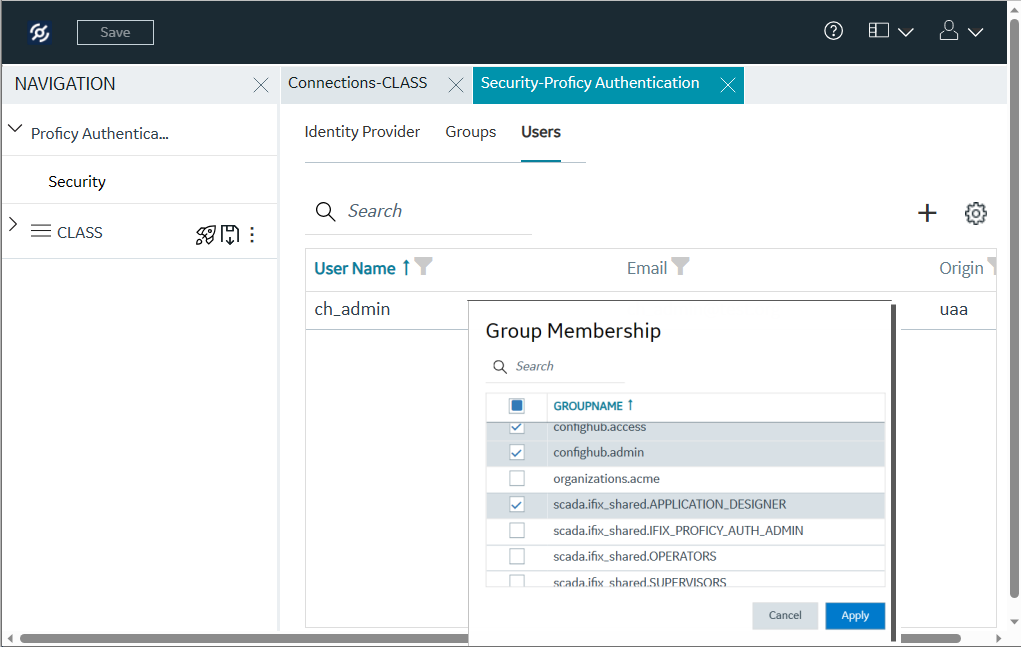Toggle the select-all groups checkbox
1021x647 pixels.
point(516,406)
